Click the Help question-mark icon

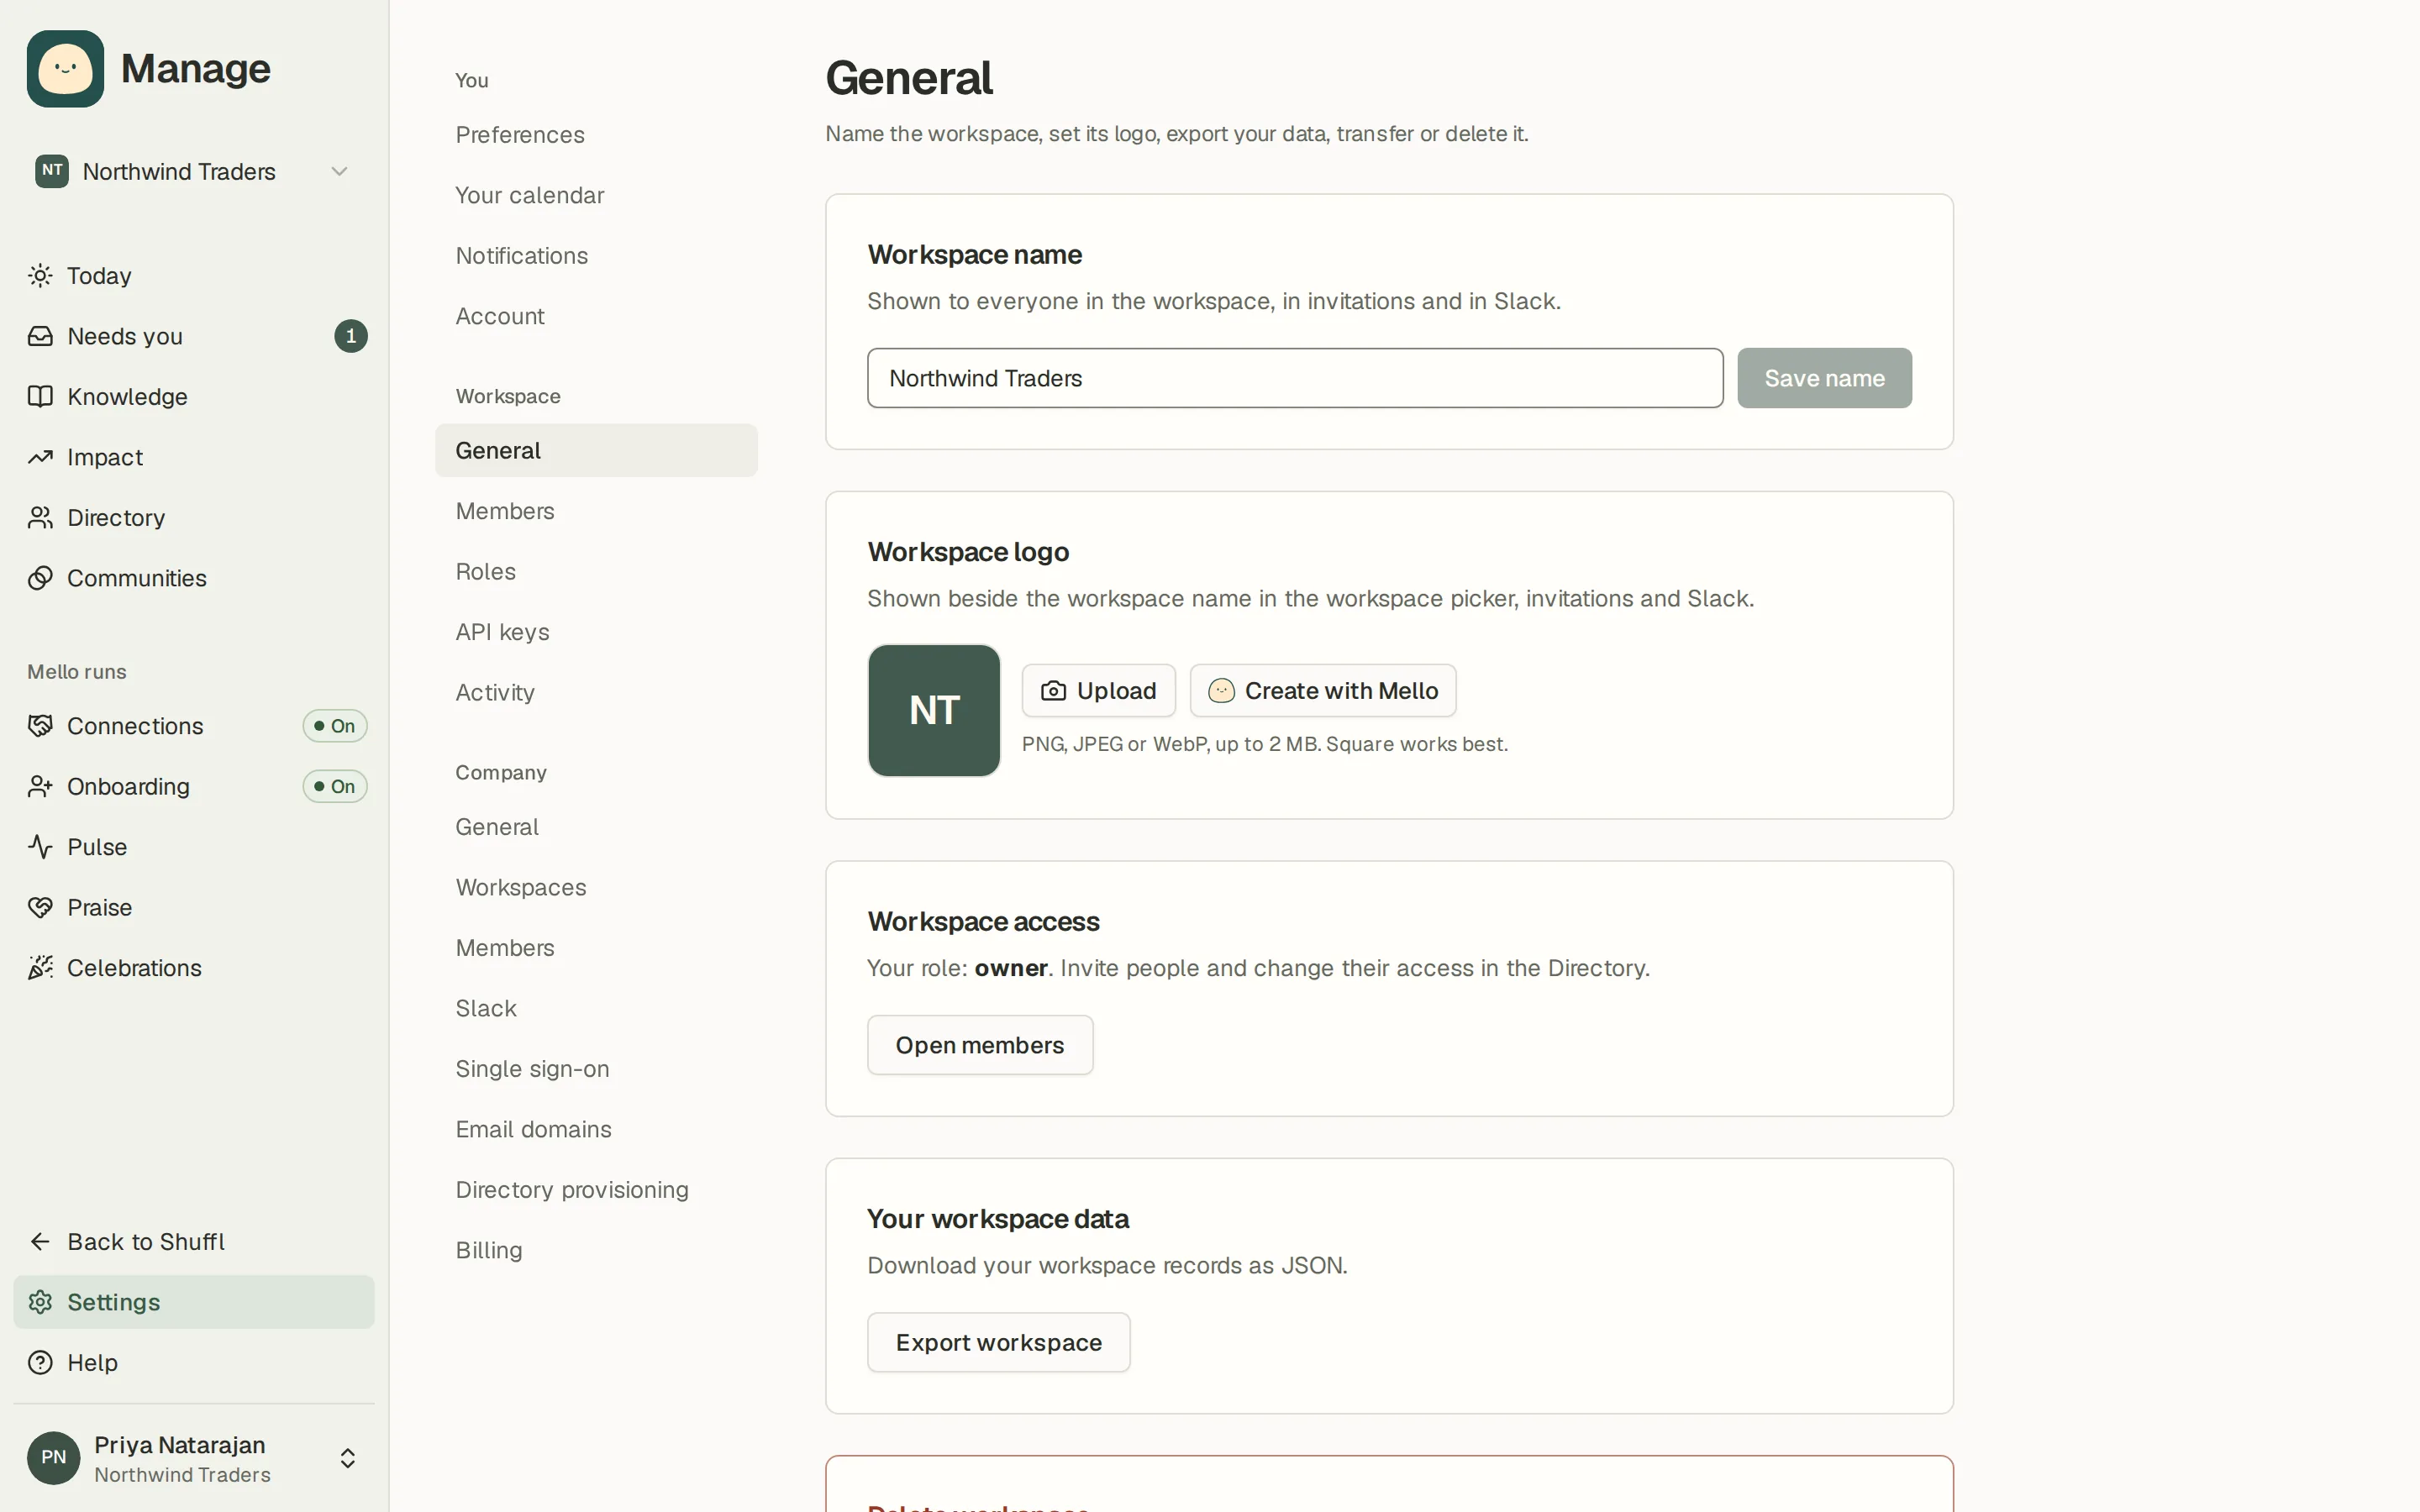pos(40,1363)
